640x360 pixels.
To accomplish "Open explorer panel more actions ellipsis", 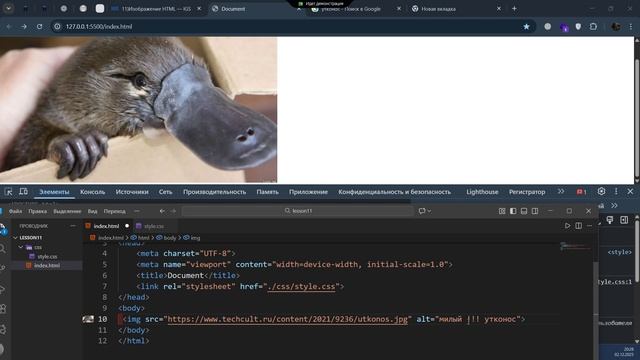I will pyautogui.click(x=73, y=226).
